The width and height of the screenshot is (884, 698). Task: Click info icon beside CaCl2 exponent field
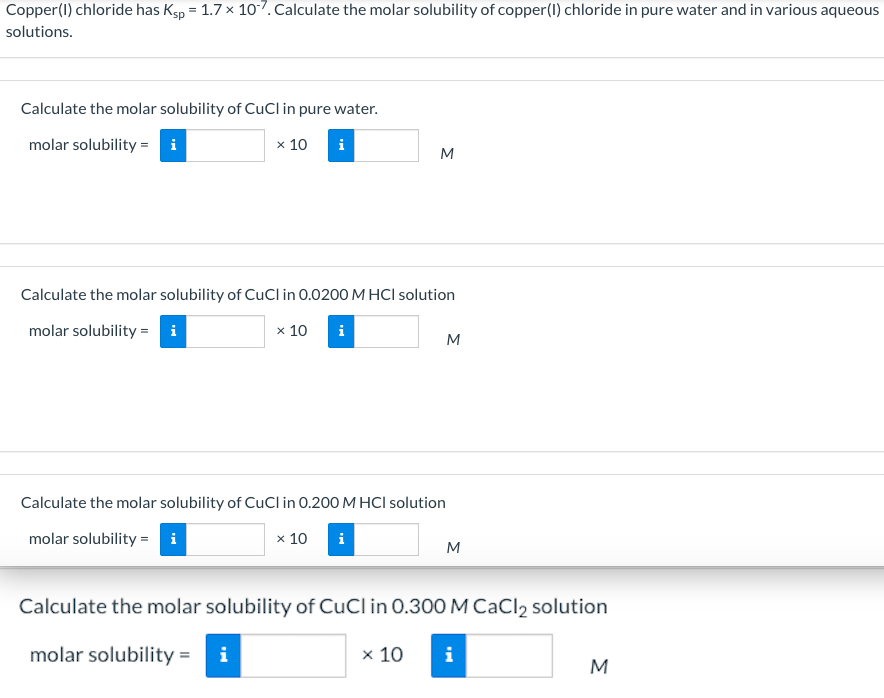pyautogui.click(x=449, y=656)
